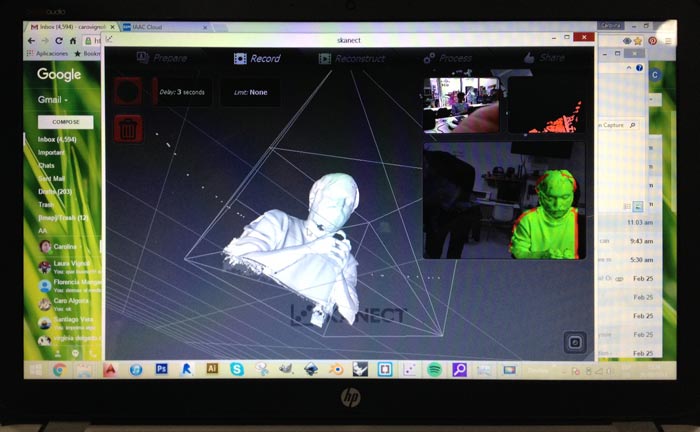The height and width of the screenshot is (432, 700).
Task: Open the Gmail dropdown under Google logo
Action: tap(52, 100)
